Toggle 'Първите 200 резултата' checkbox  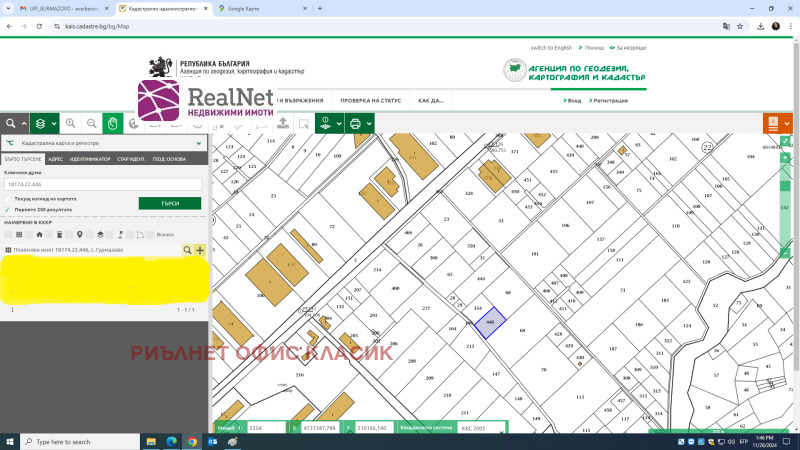click(8, 210)
